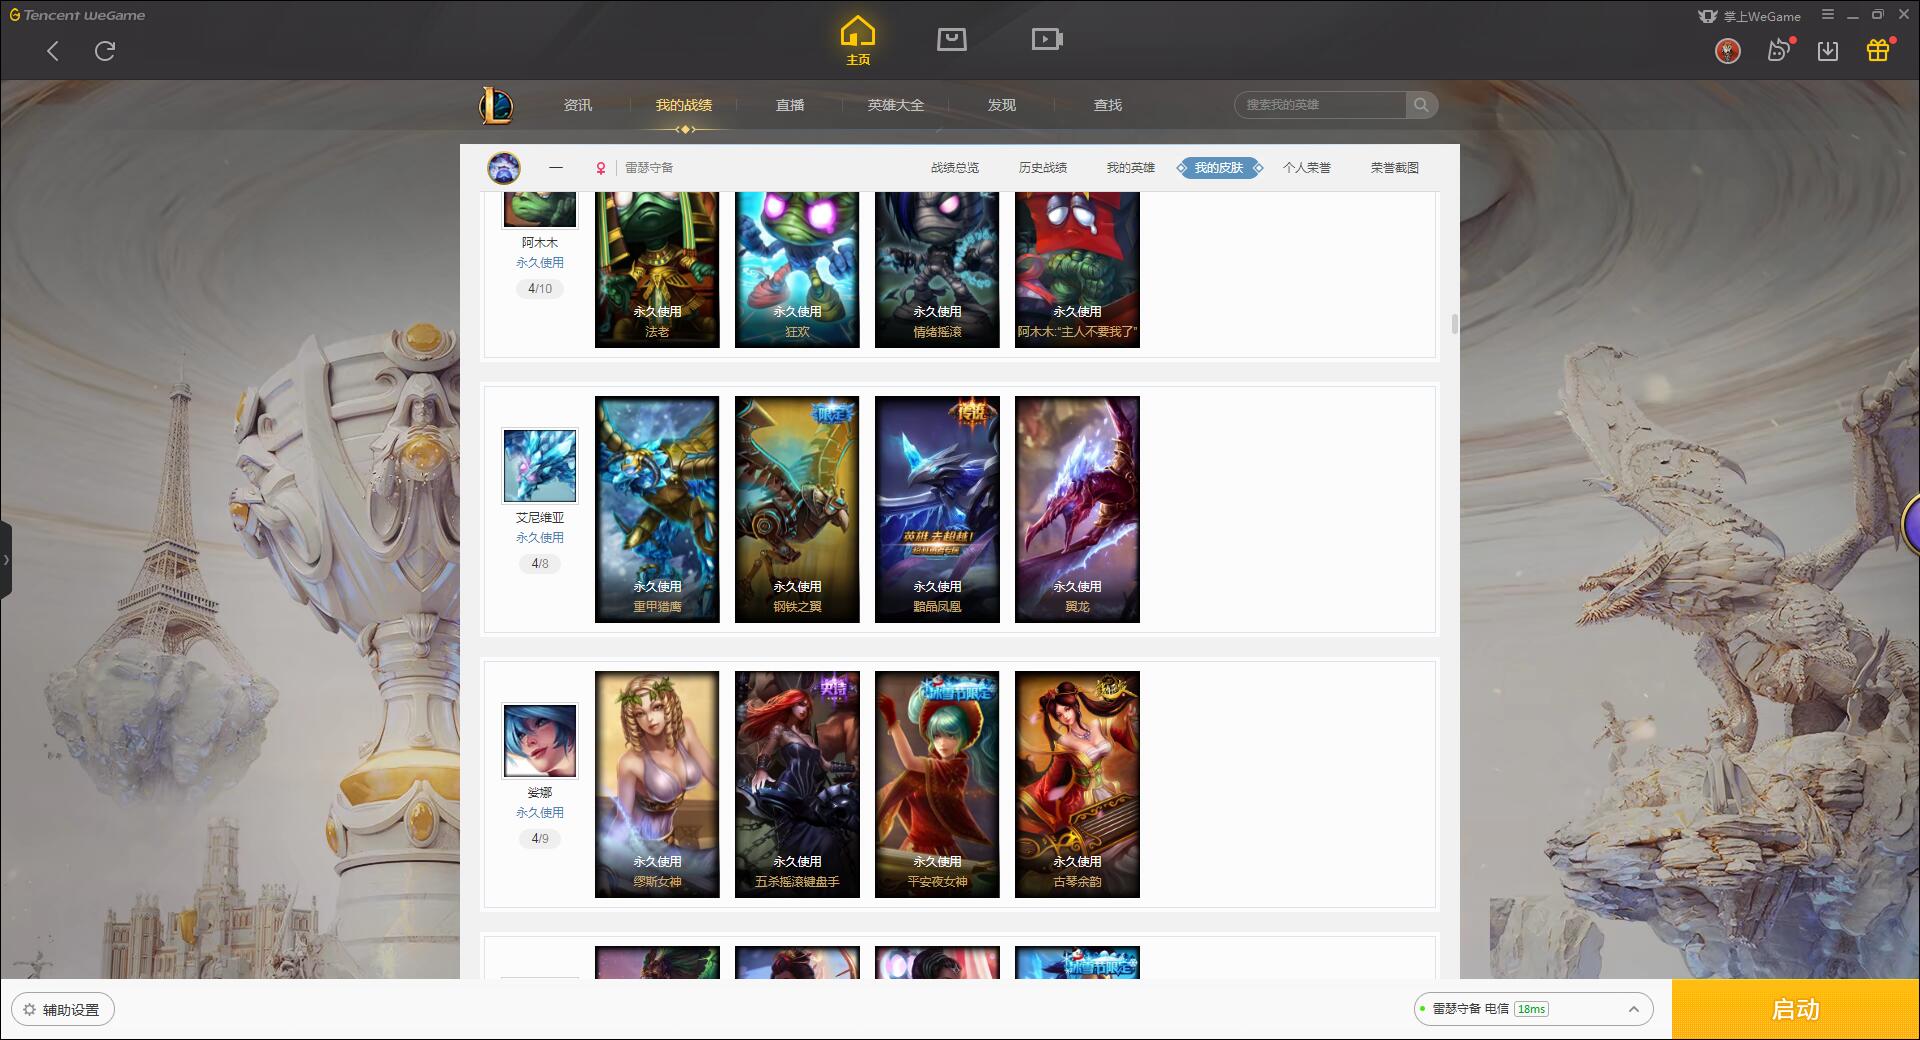Open the 平安夜女神 skin card

pyautogui.click(x=937, y=785)
